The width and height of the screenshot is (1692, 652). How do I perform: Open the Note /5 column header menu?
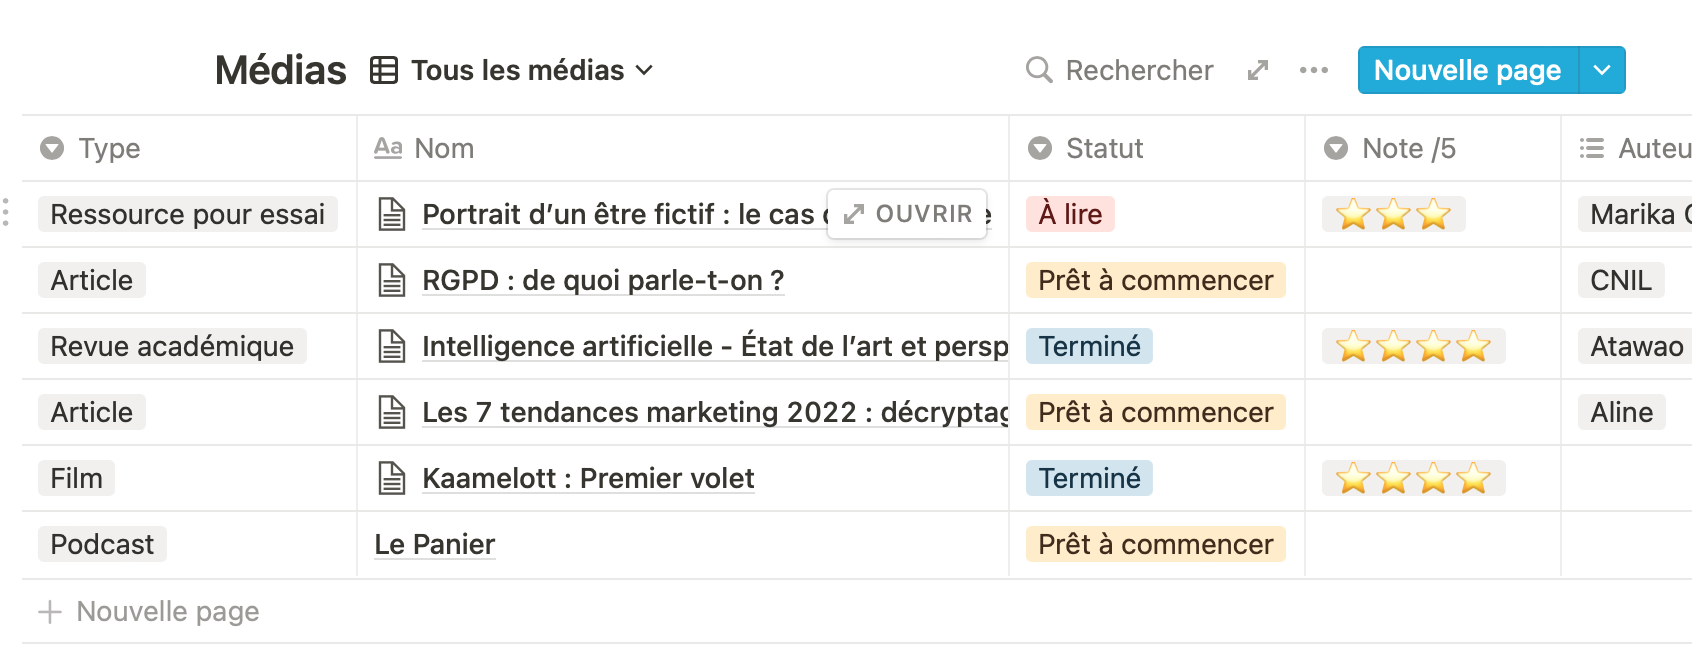click(1433, 148)
